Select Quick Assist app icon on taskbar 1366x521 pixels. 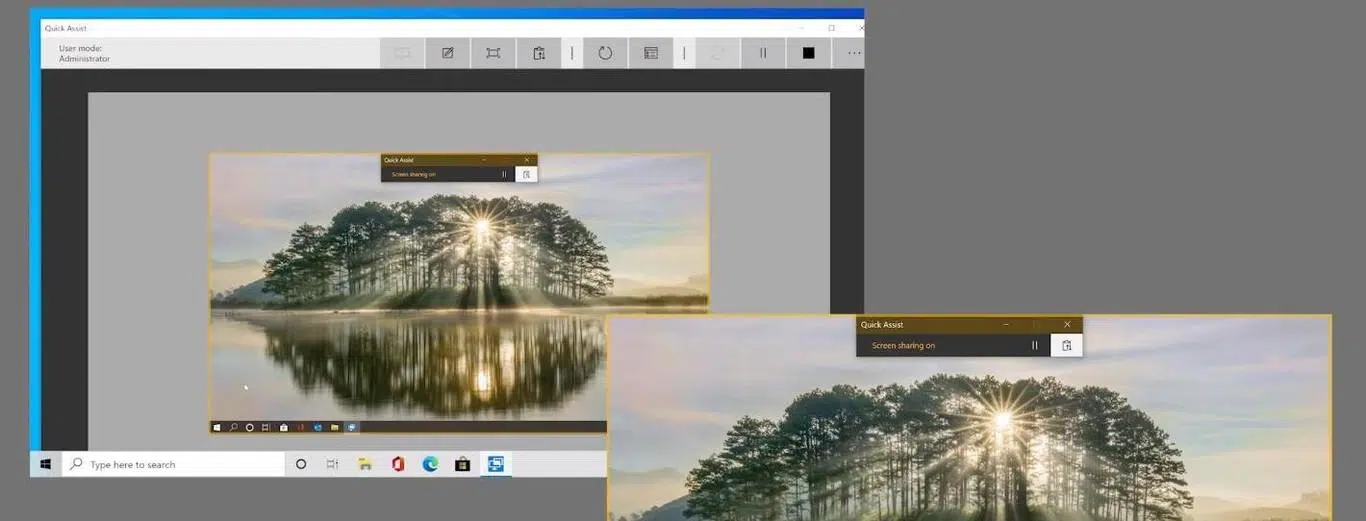(495, 464)
